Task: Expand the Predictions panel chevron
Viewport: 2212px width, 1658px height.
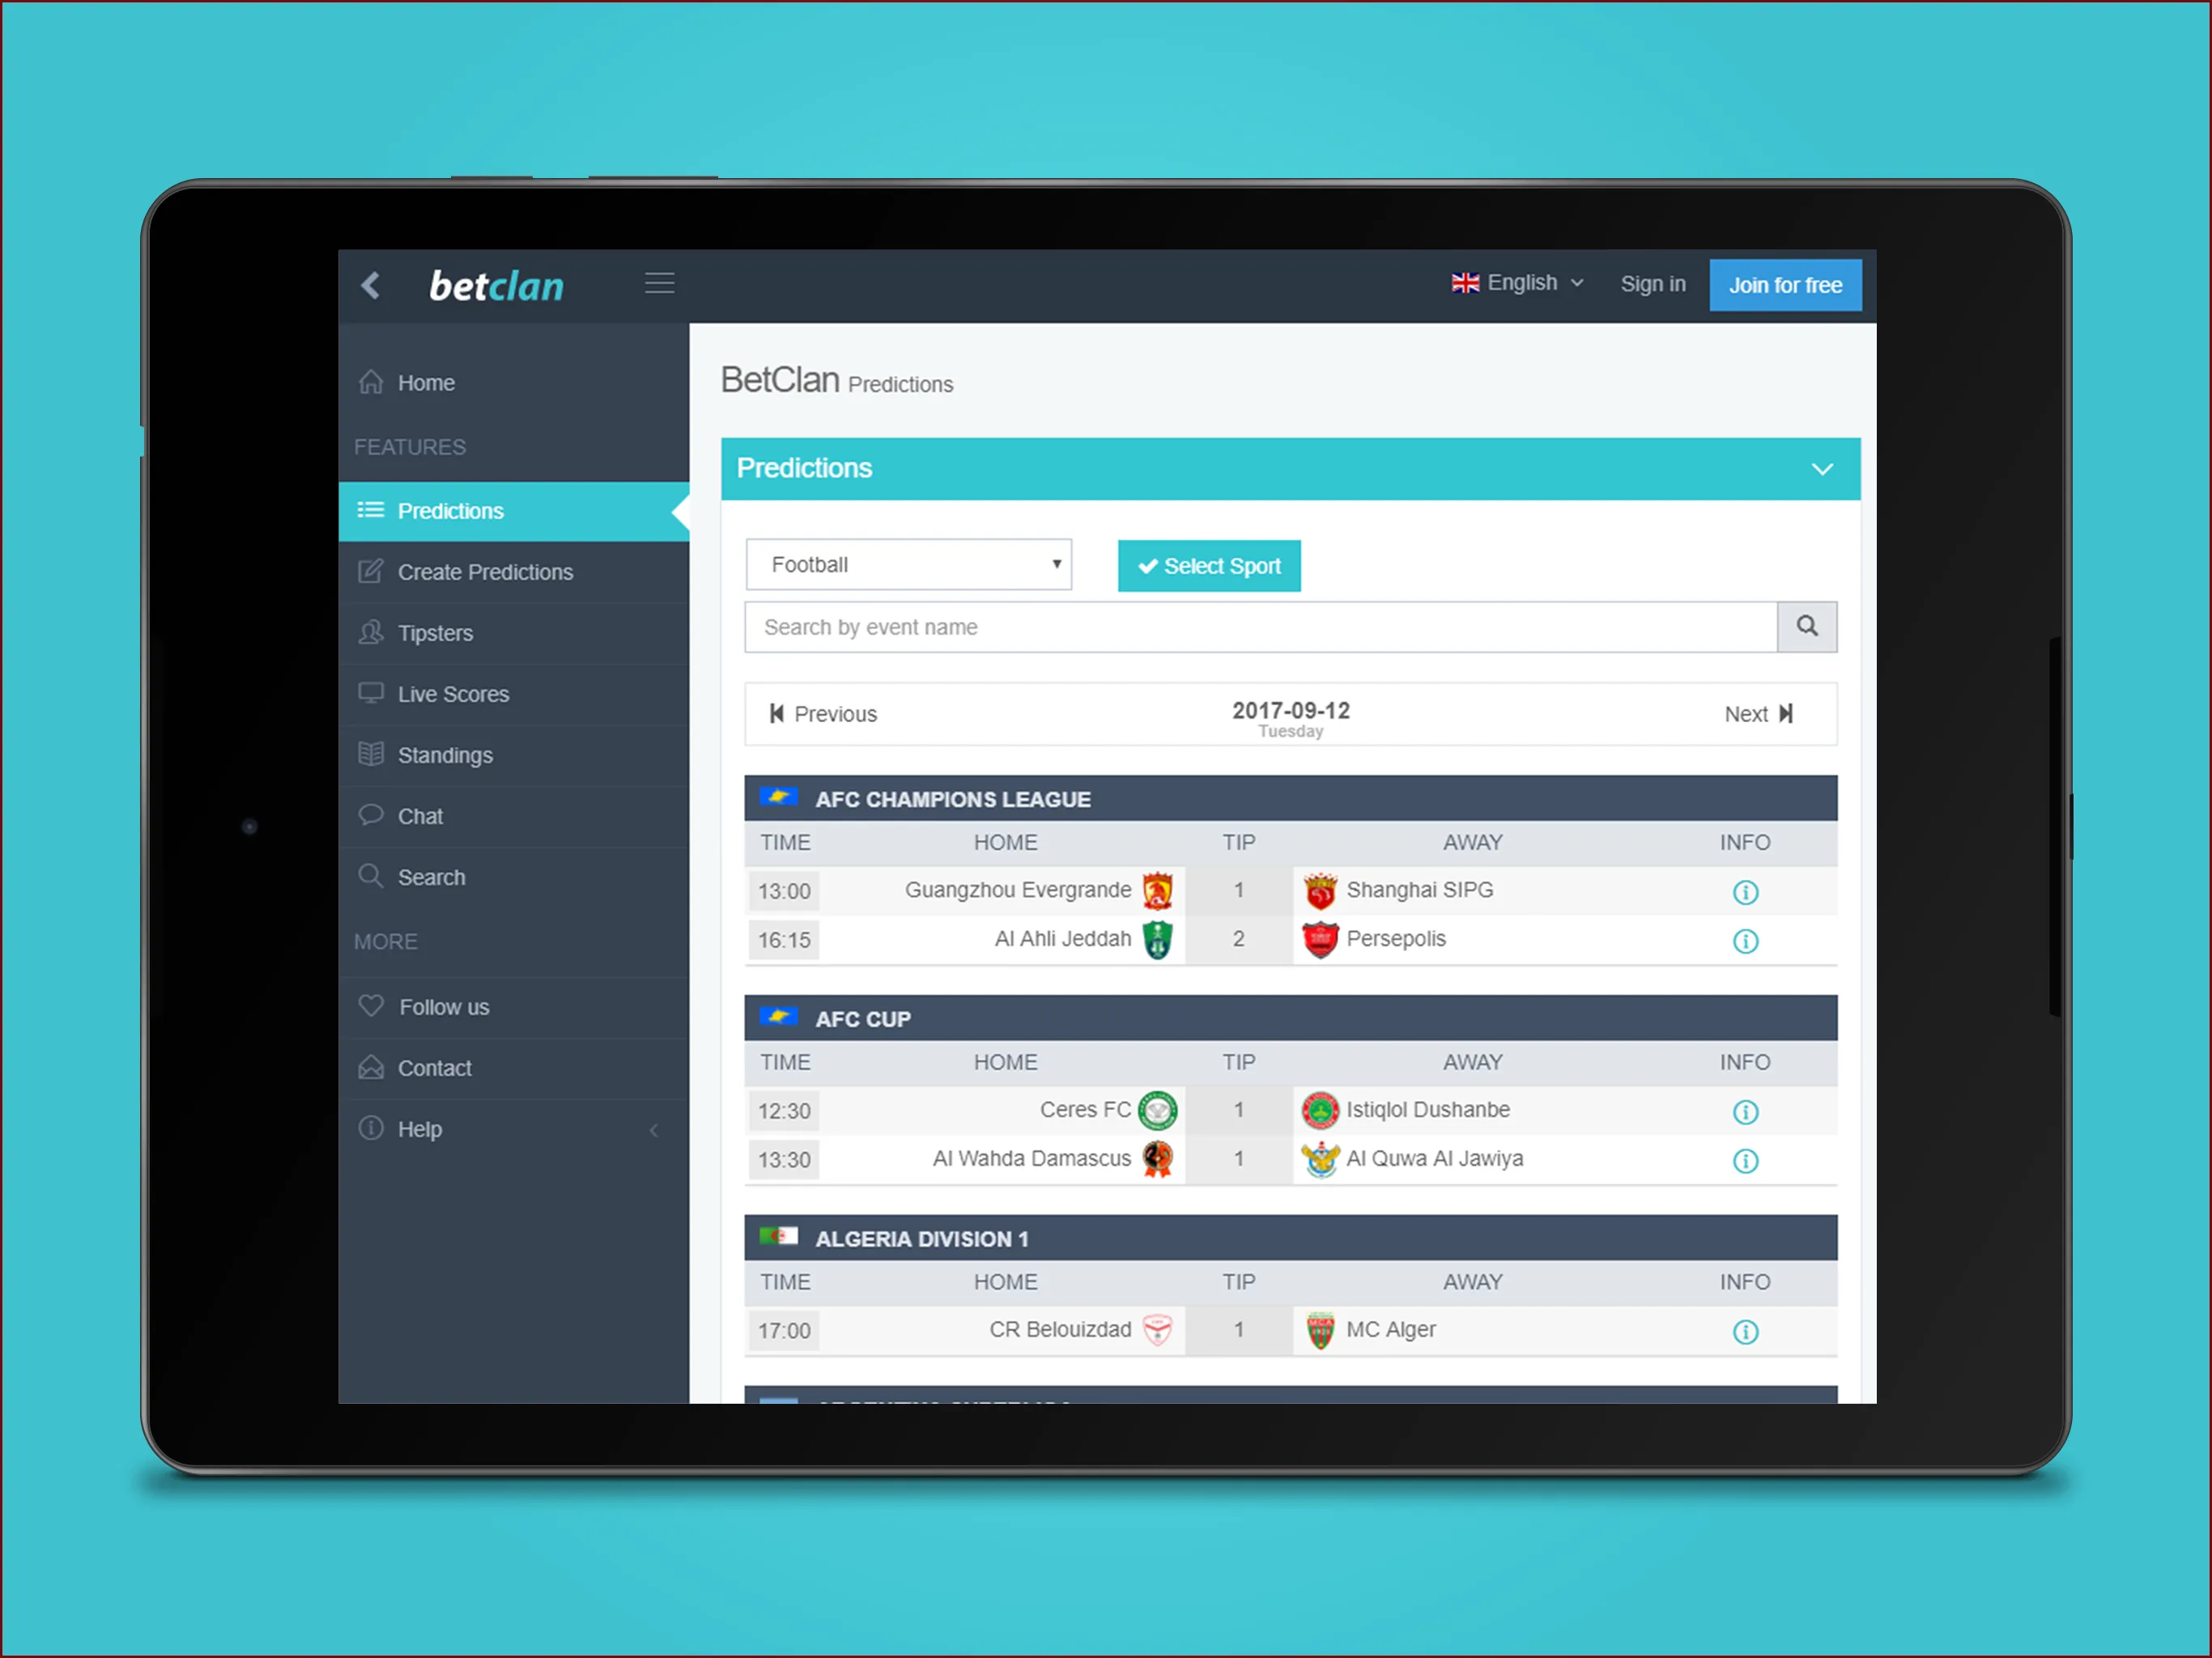Action: click(x=1822, y=467)
